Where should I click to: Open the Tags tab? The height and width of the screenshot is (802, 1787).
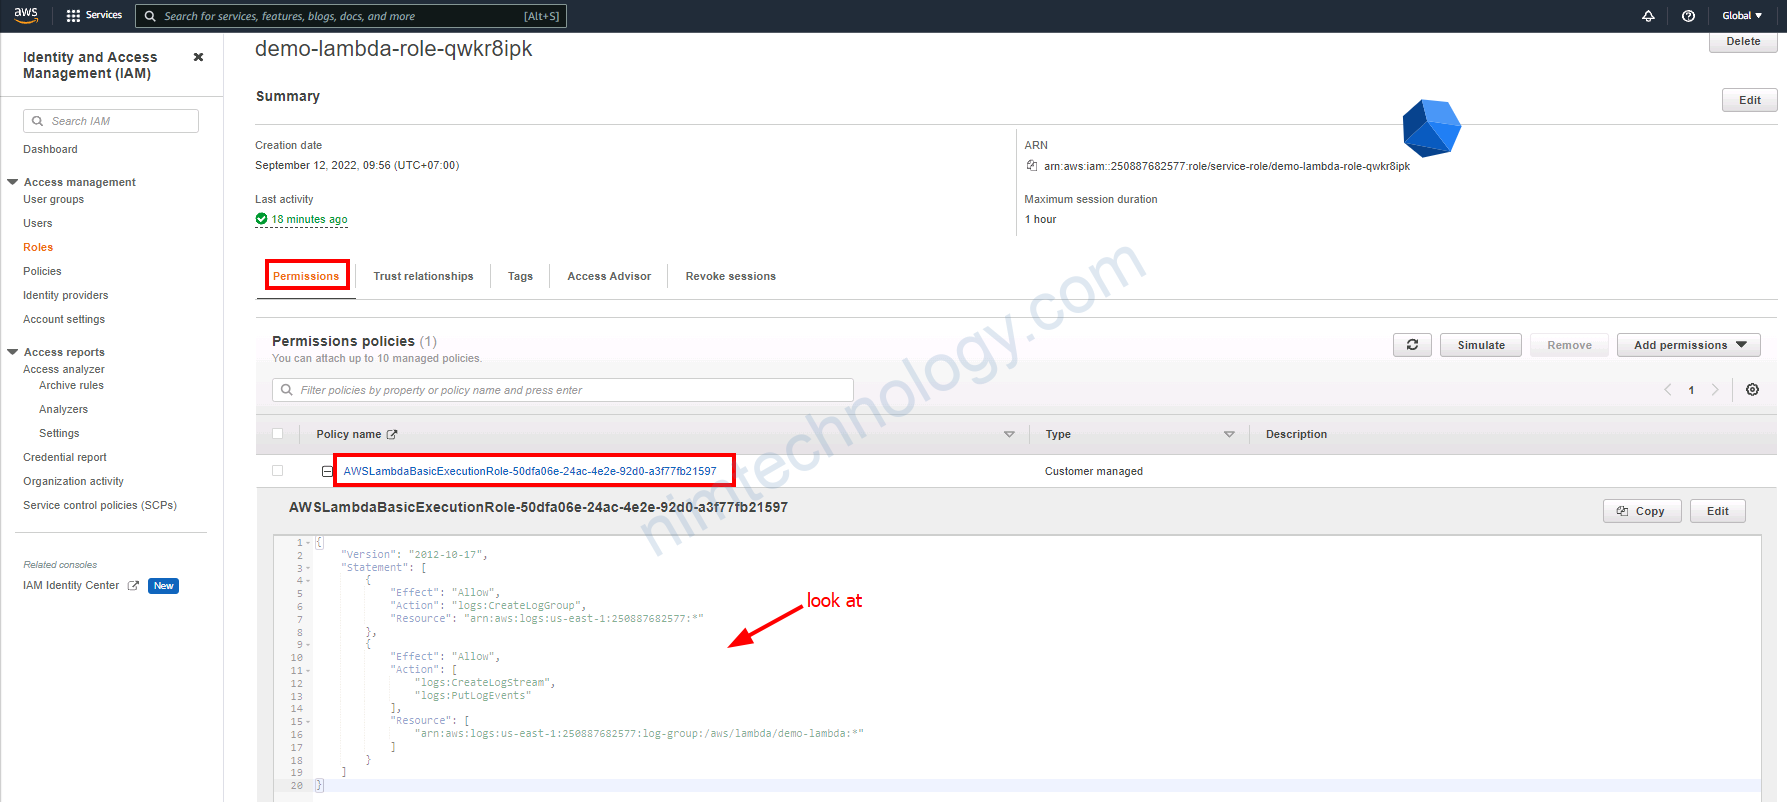520,276
